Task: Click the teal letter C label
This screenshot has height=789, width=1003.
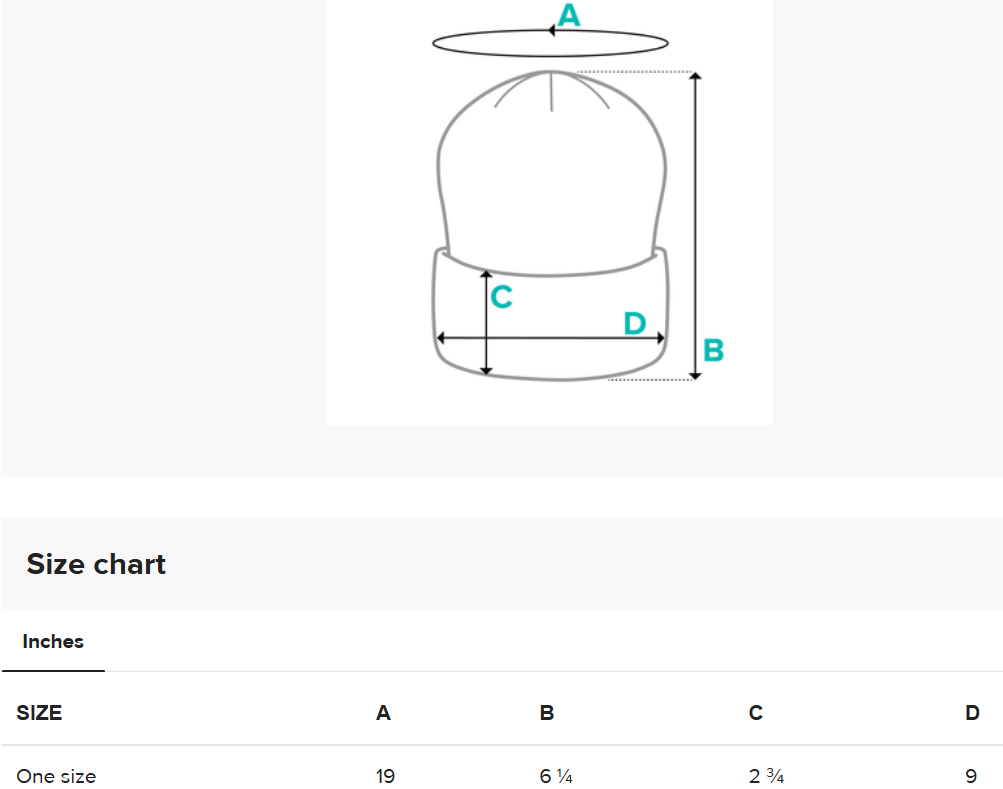Action: coord(502,297)
